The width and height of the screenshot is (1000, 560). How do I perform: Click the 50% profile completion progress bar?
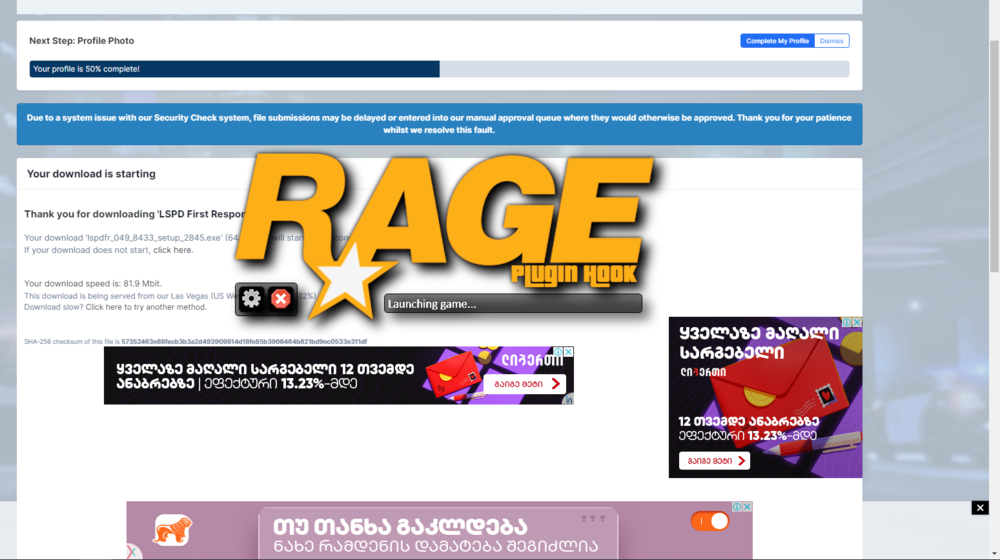pyautogui.click(x=439, y=69)
